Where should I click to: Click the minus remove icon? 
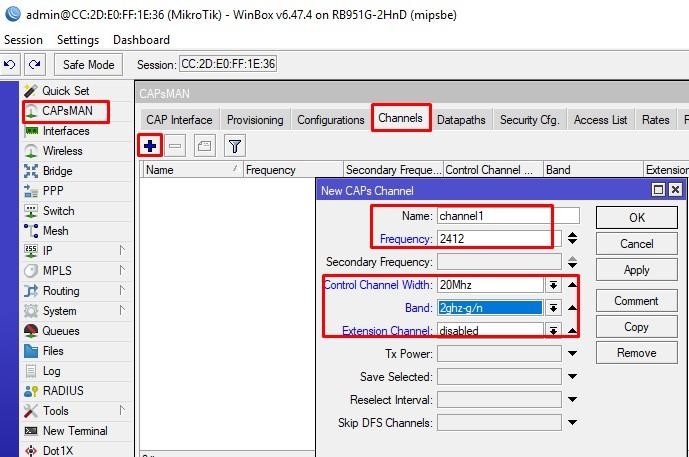coord(175,146)
